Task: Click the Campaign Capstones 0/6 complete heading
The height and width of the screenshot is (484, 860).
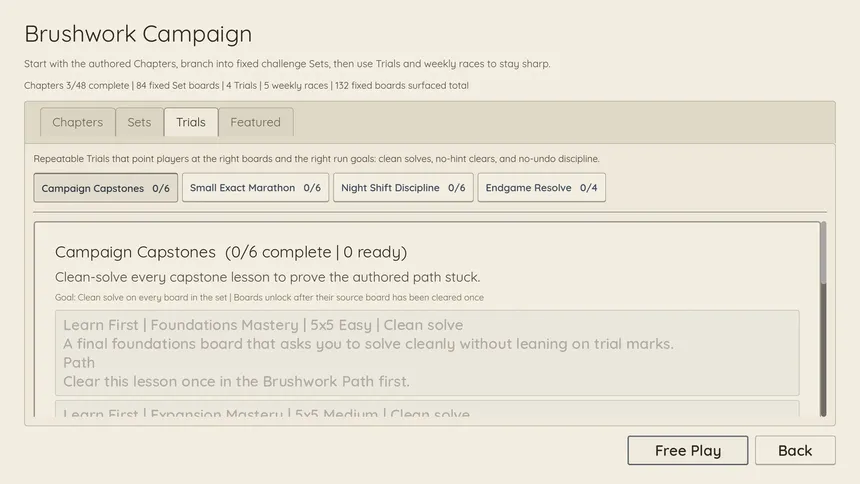Action: (231, 252)
